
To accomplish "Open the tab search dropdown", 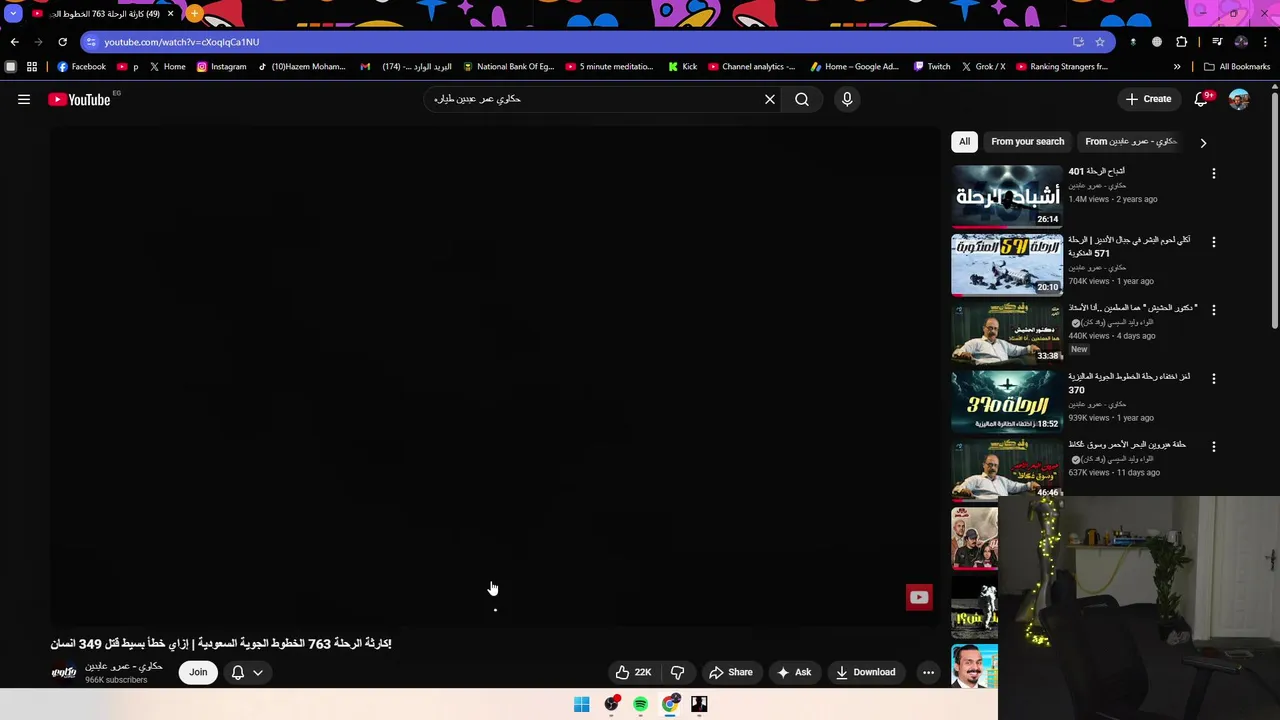I will pos(13,14).
